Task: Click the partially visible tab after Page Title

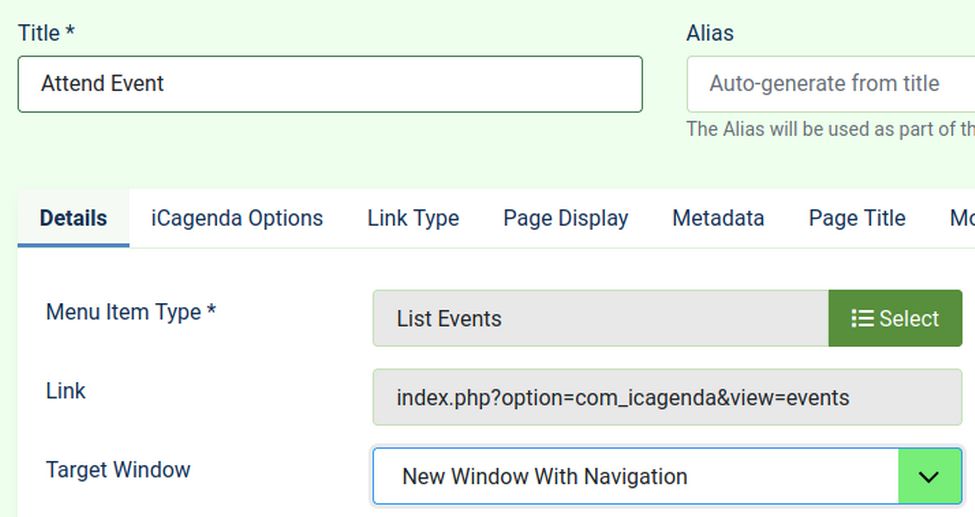Action: (x=961, y=218)
